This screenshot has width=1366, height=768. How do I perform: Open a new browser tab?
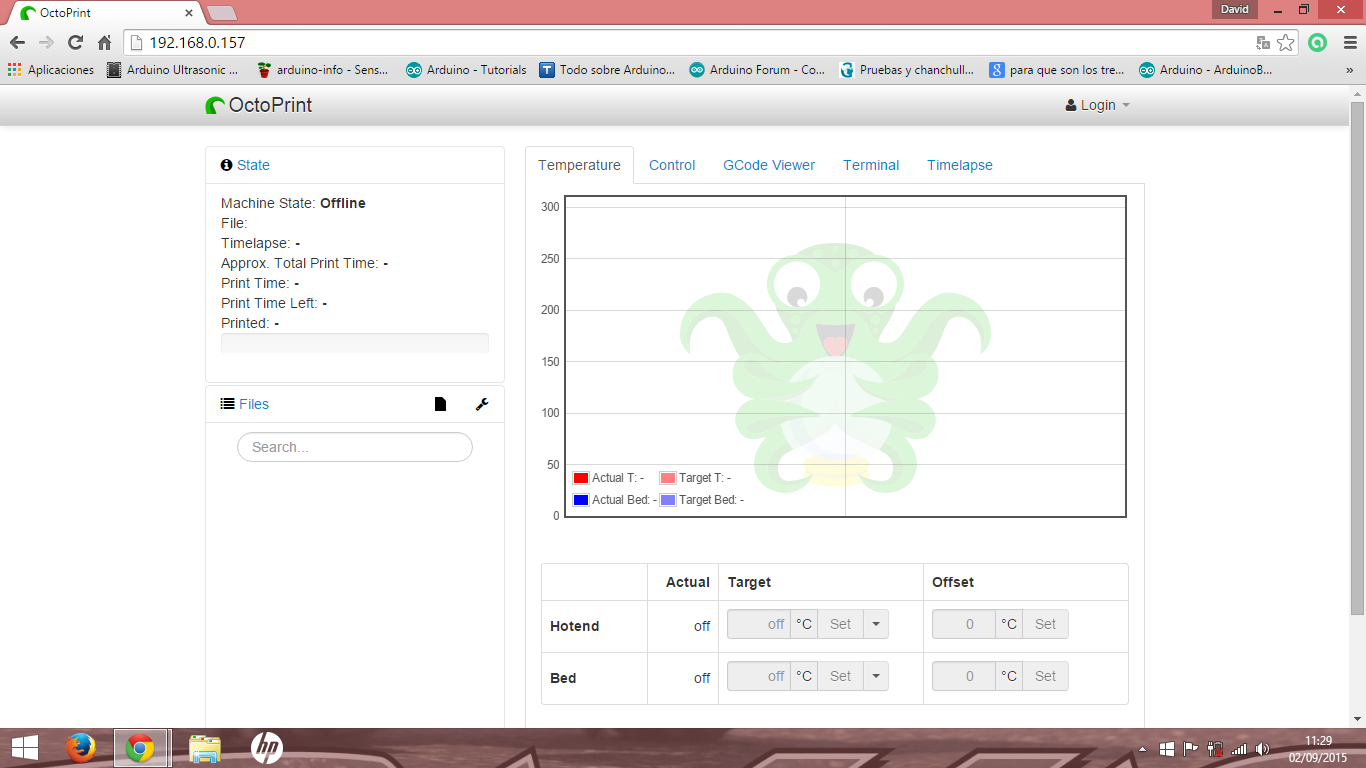[x=221, y=13]
